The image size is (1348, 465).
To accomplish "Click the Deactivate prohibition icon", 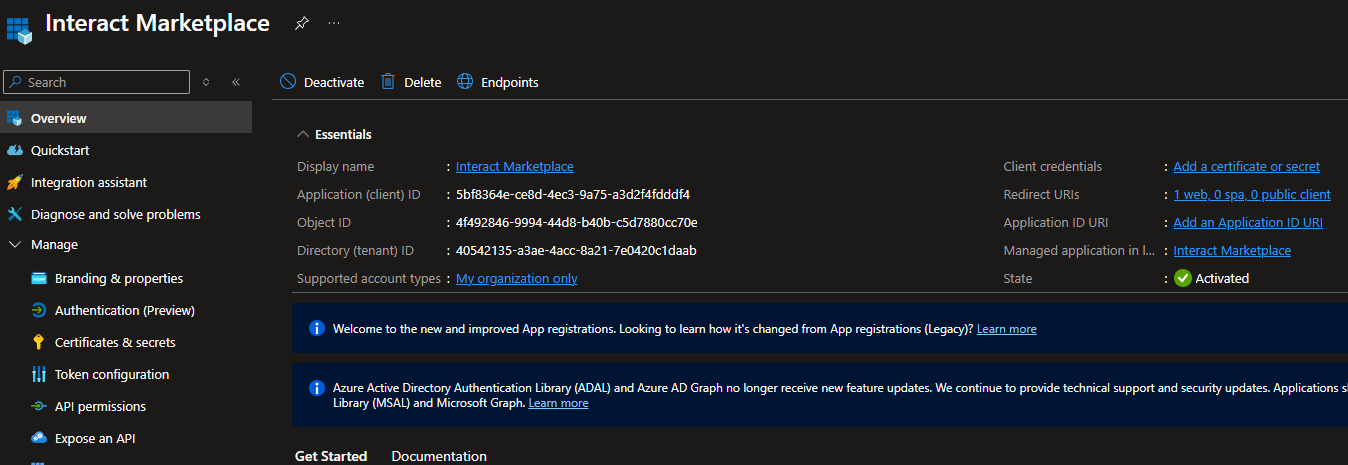I will click(288, 82).
